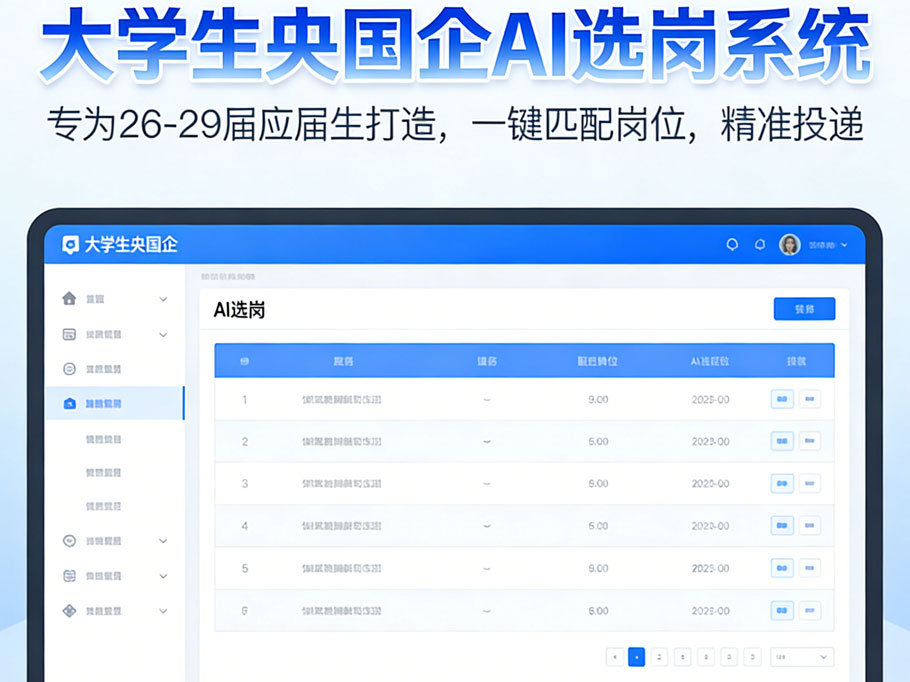This screenshot has width=910, height=682.
Task: Click the date value in row 3
Action: click(x=710, y=483)
